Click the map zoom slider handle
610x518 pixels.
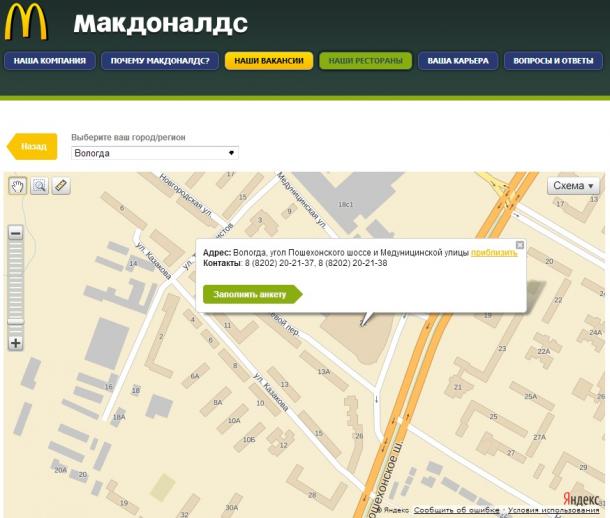pyautogui.click(x=16, y=322)
